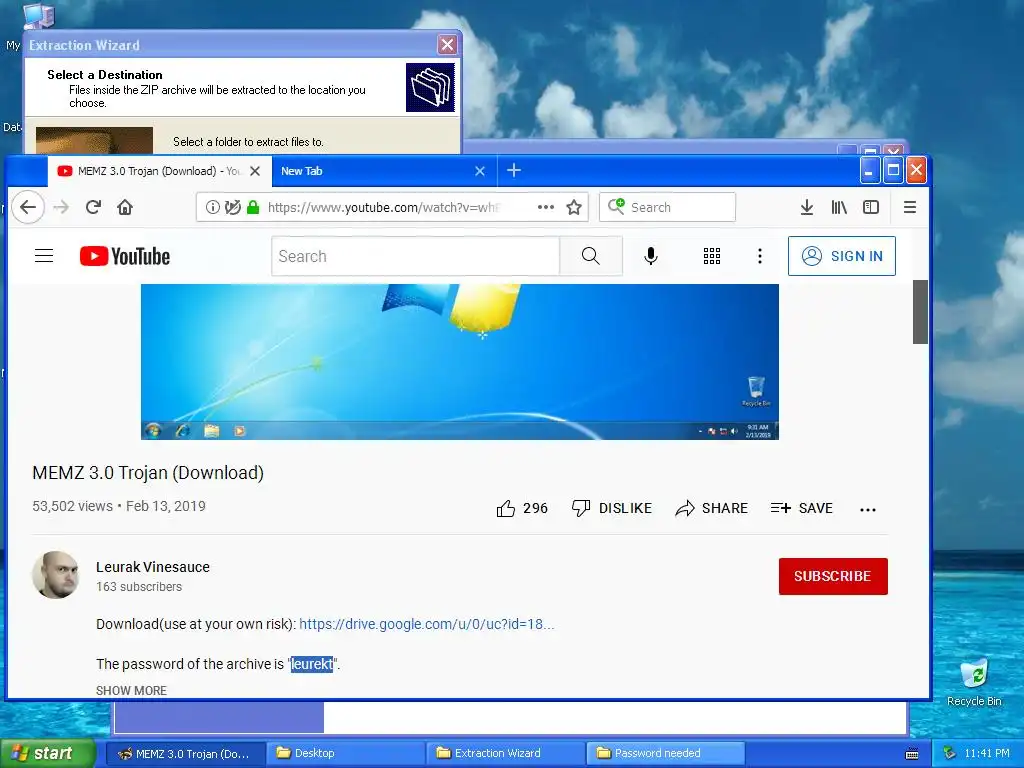Search with voice using microphone icon
The image size is (1024, 768).
pyautogui.click(x=650, y=256)
